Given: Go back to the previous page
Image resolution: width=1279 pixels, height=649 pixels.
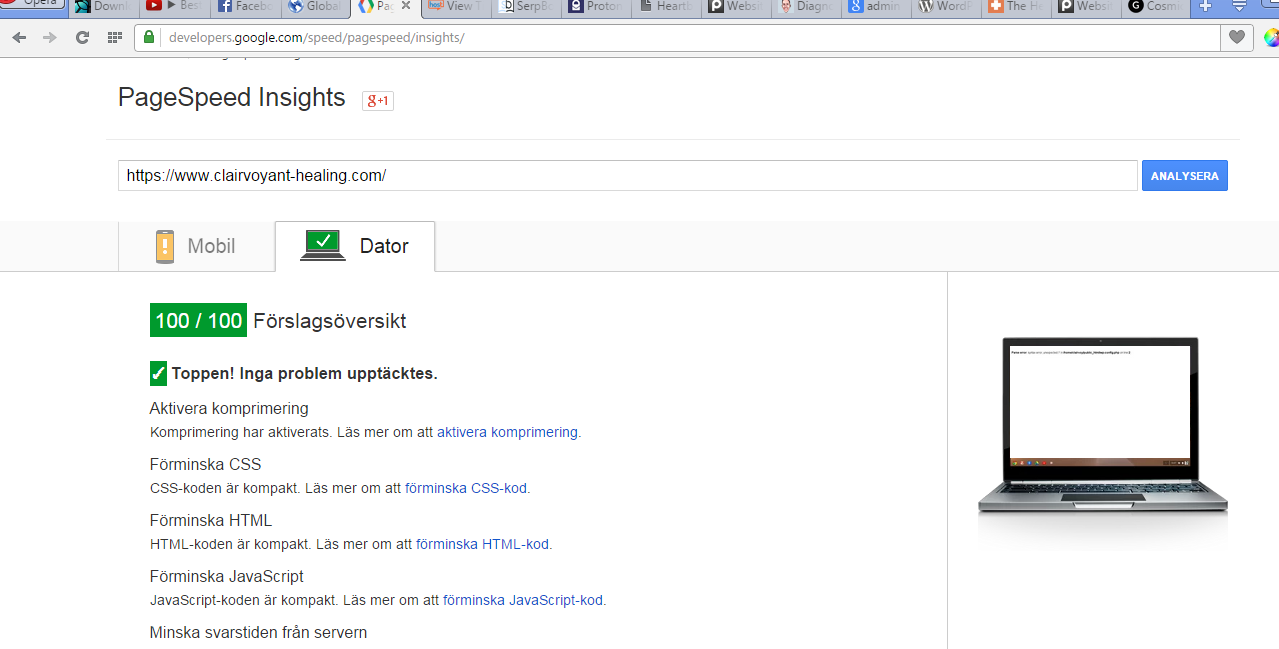Looking at the screenshot, I should coord(19,38).
